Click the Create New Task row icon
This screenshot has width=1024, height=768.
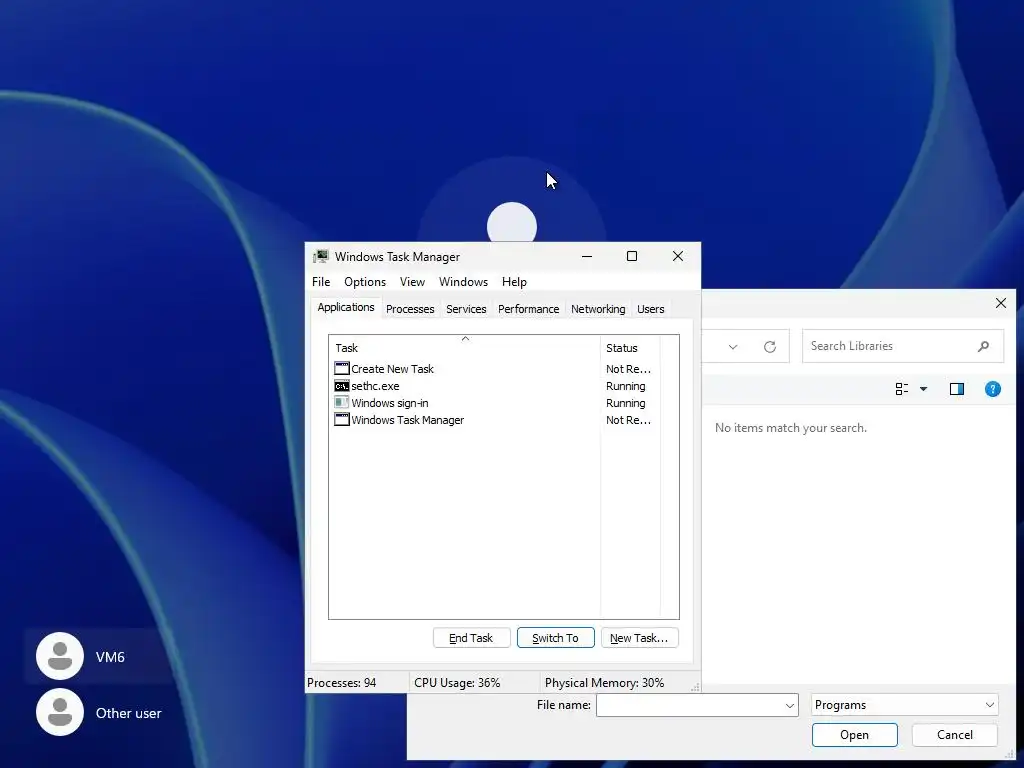[342, 368]
